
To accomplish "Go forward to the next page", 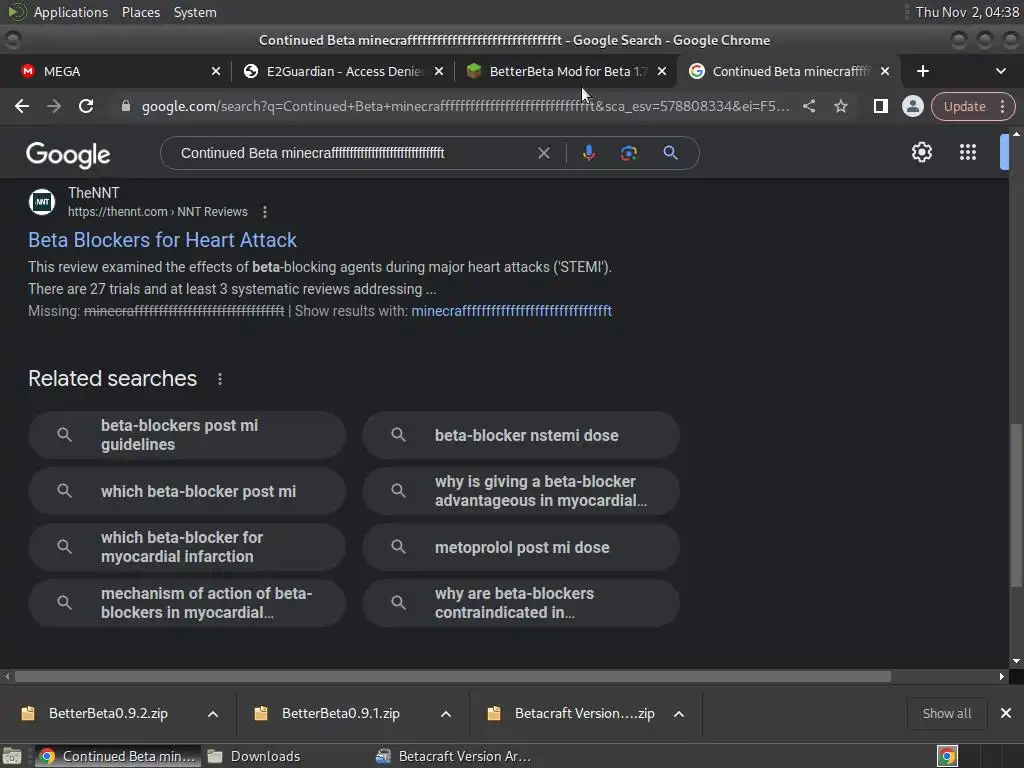I will point(54,106).
